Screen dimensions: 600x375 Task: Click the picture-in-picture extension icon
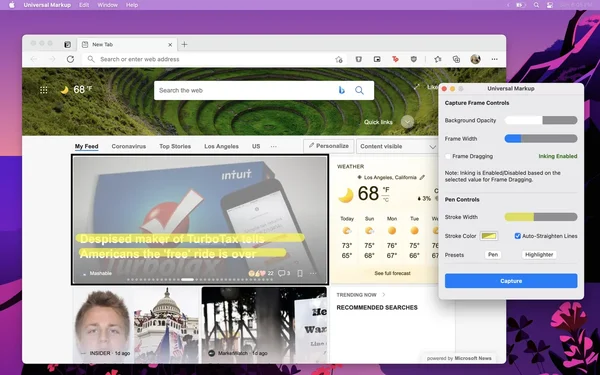[377, 59]
